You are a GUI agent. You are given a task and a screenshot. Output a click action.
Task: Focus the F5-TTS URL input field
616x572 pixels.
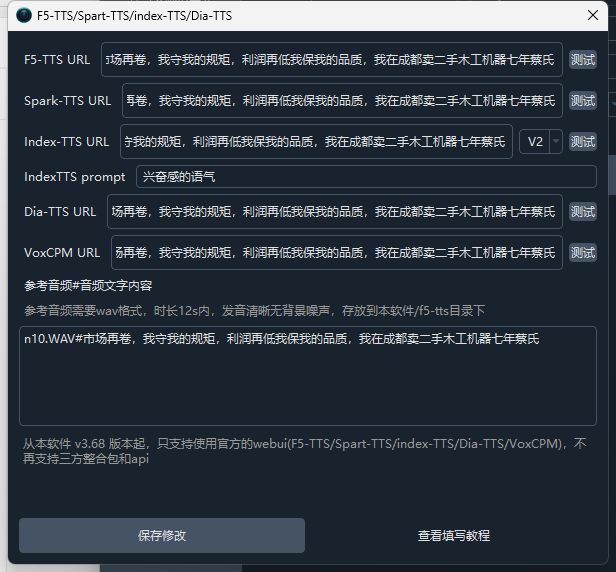click(334, 60)
